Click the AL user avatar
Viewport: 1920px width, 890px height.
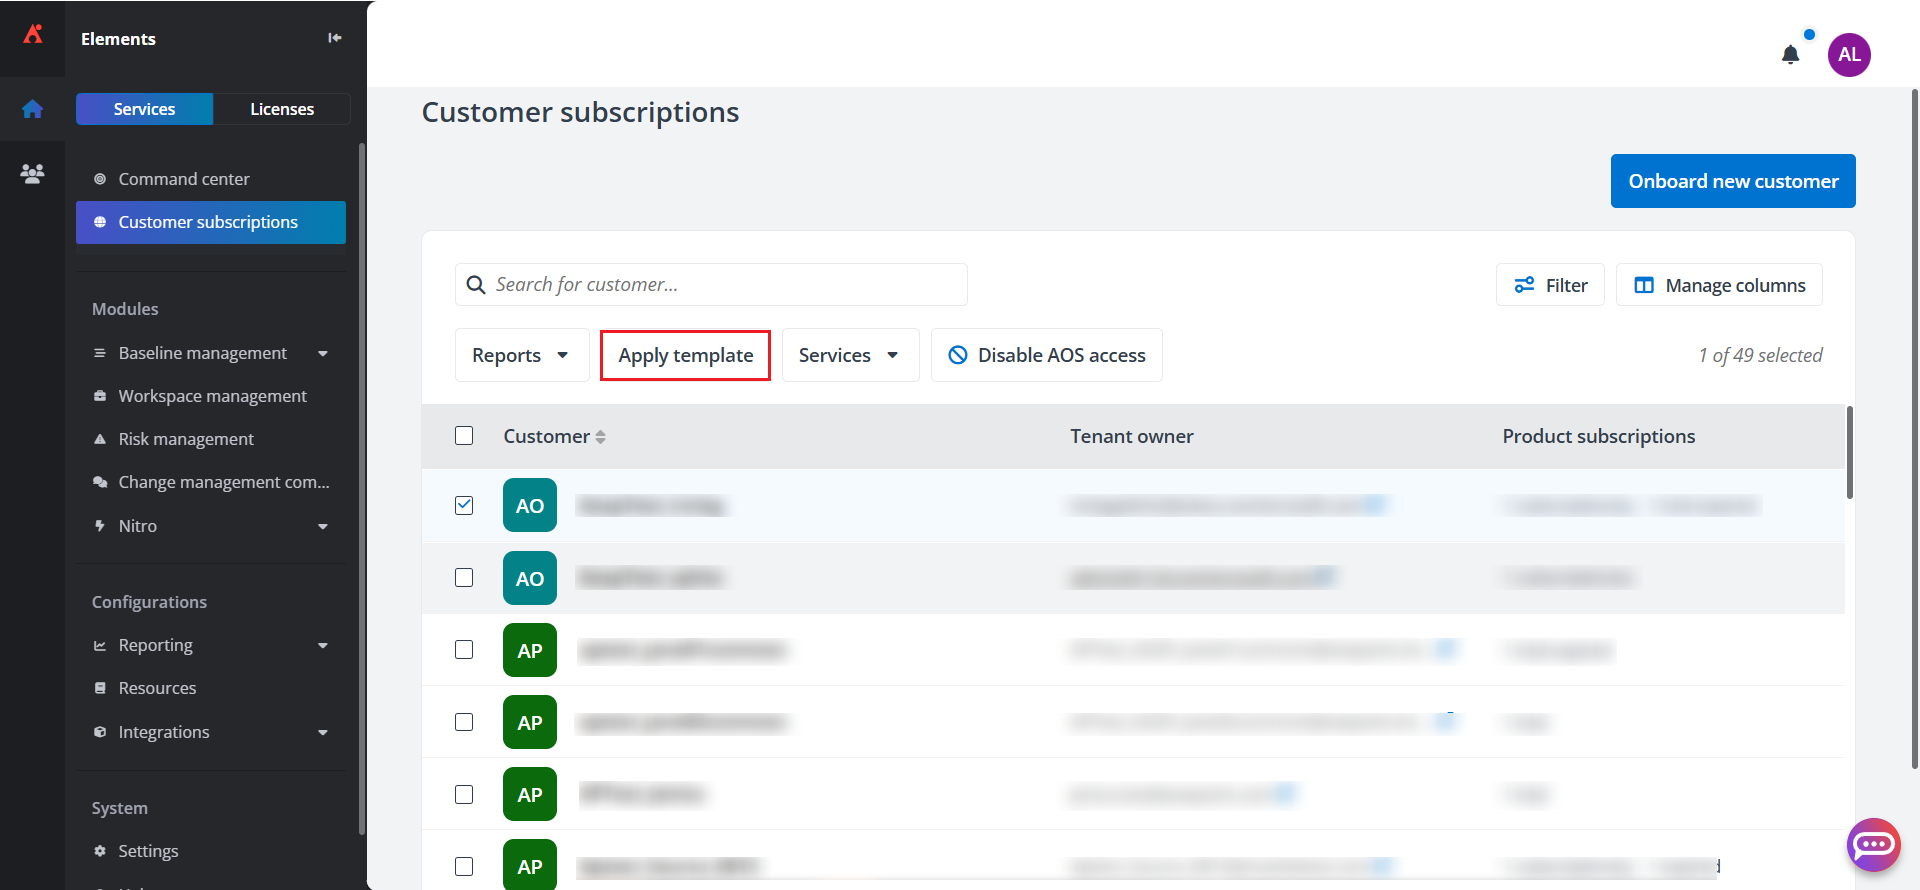(x=1849, y=55)
